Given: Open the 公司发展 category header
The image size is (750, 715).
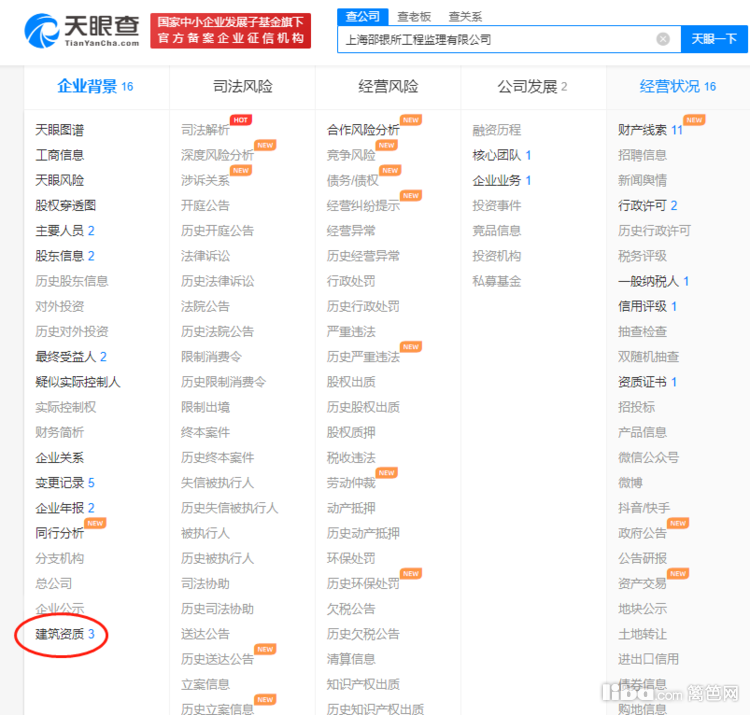Looking at the screenshot, I should click(x=526, y=87).
